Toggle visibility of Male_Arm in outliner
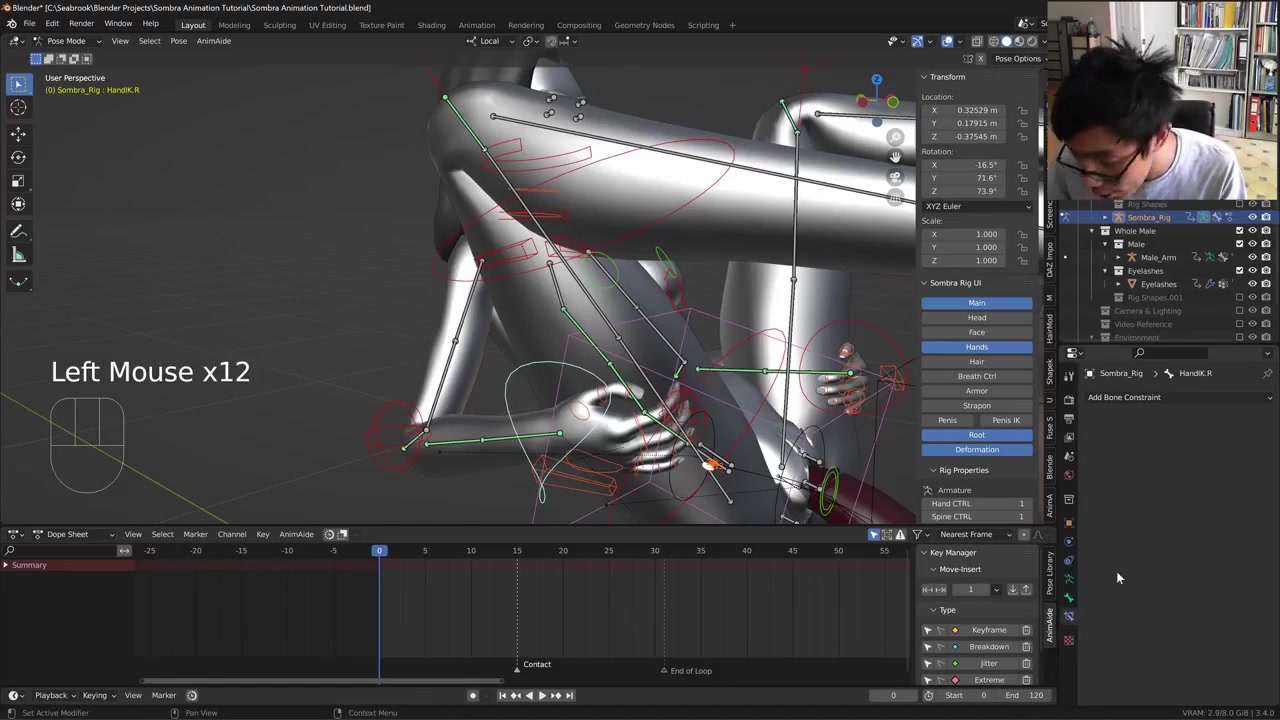 pyautogui.click(x=1252, y=257)
